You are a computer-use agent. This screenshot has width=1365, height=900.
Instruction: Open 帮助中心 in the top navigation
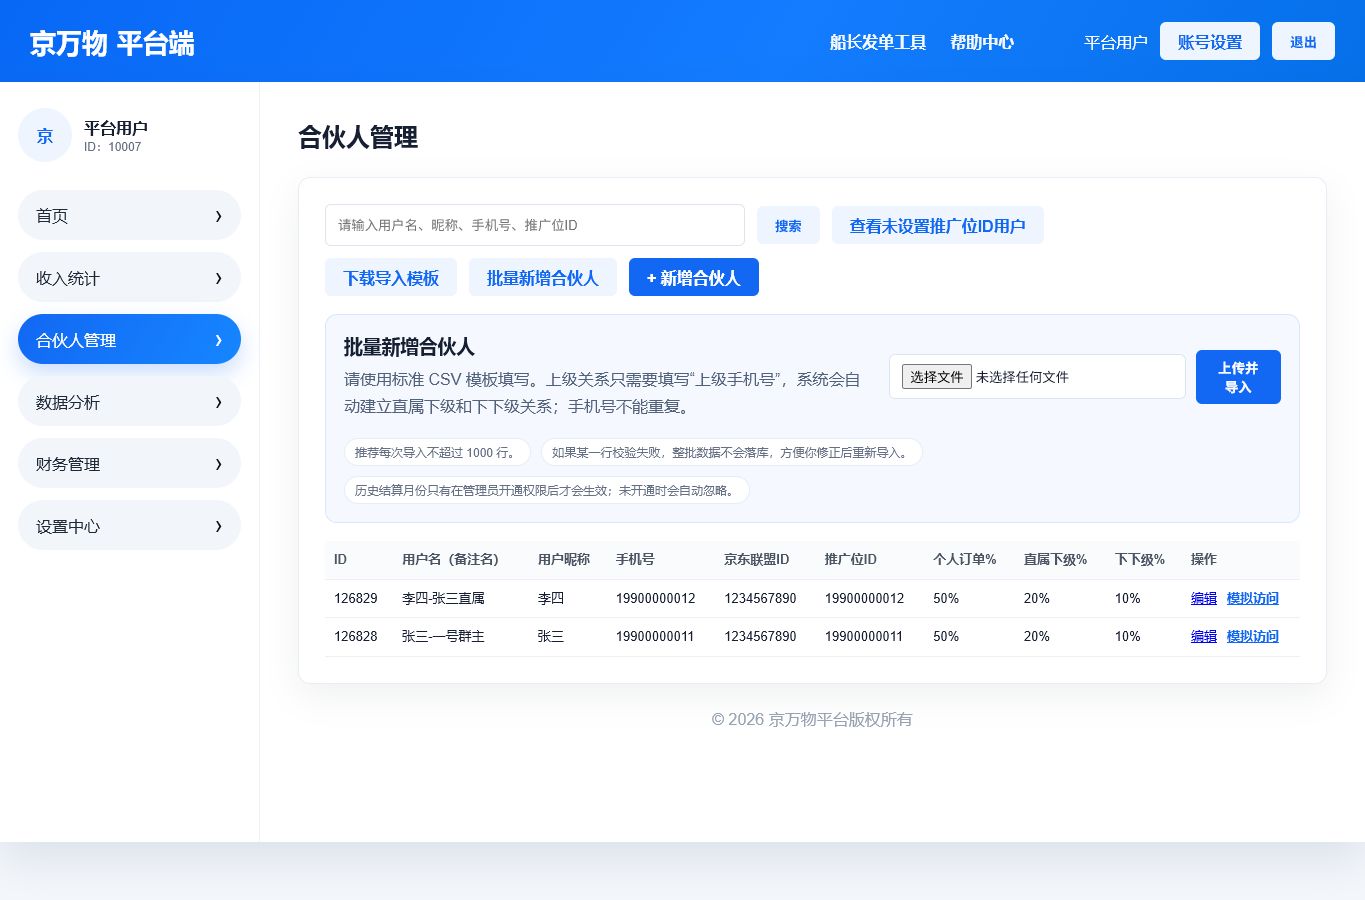pyautogui.click(x=982, y=42)
